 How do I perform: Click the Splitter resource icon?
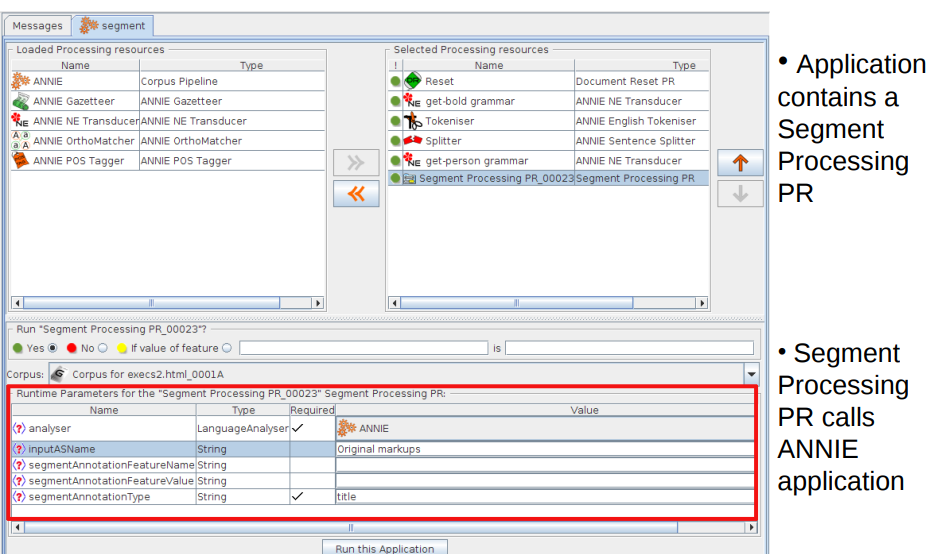[412, 141]
